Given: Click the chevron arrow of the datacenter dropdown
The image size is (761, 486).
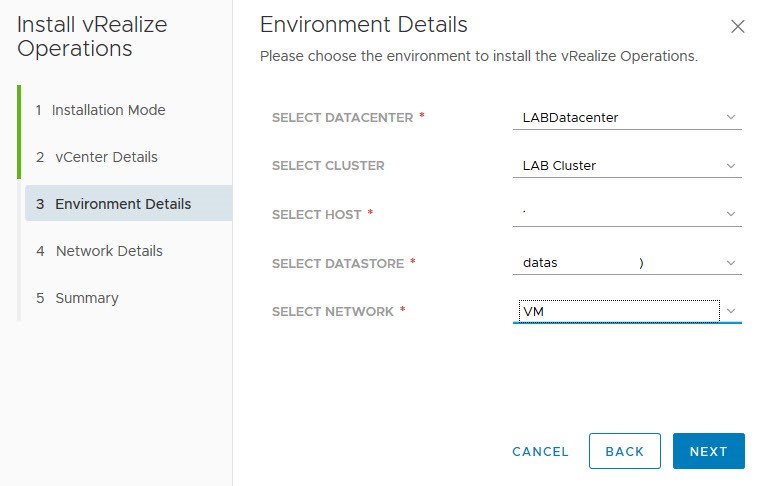Looking at the screenshot, I should [x=731, y=118].
